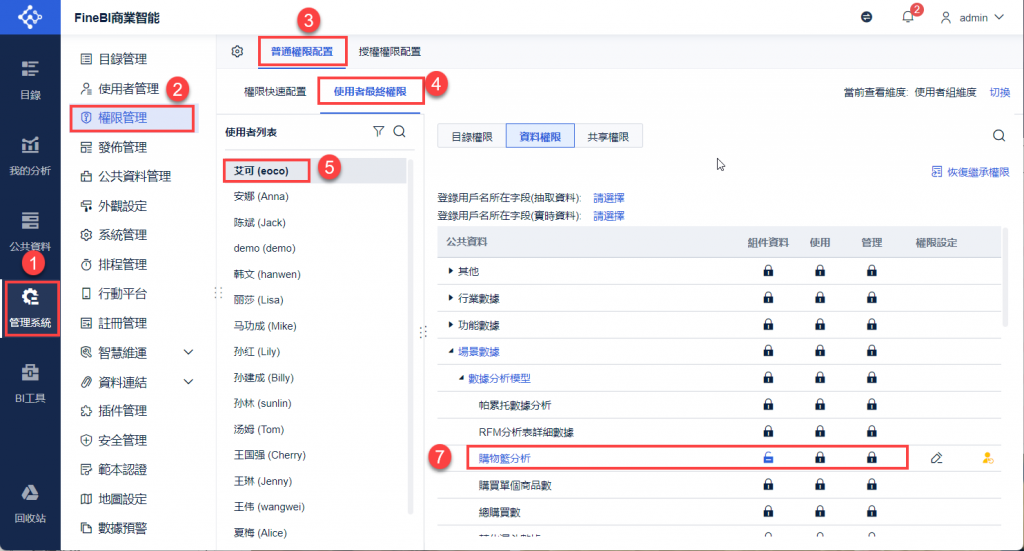Open the notification bell icon
Viewport: 1024px width, 551px height.
click(x=908, y=17)
